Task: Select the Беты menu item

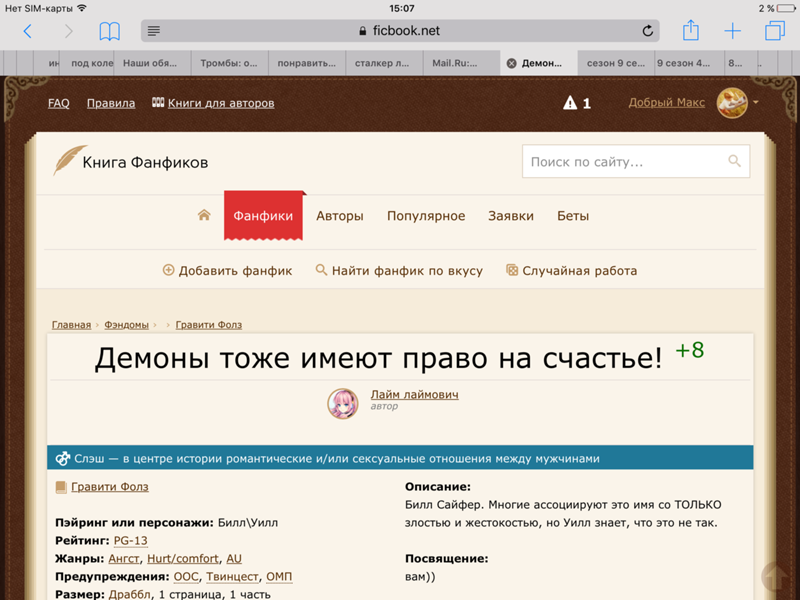Action: [573, 216]
